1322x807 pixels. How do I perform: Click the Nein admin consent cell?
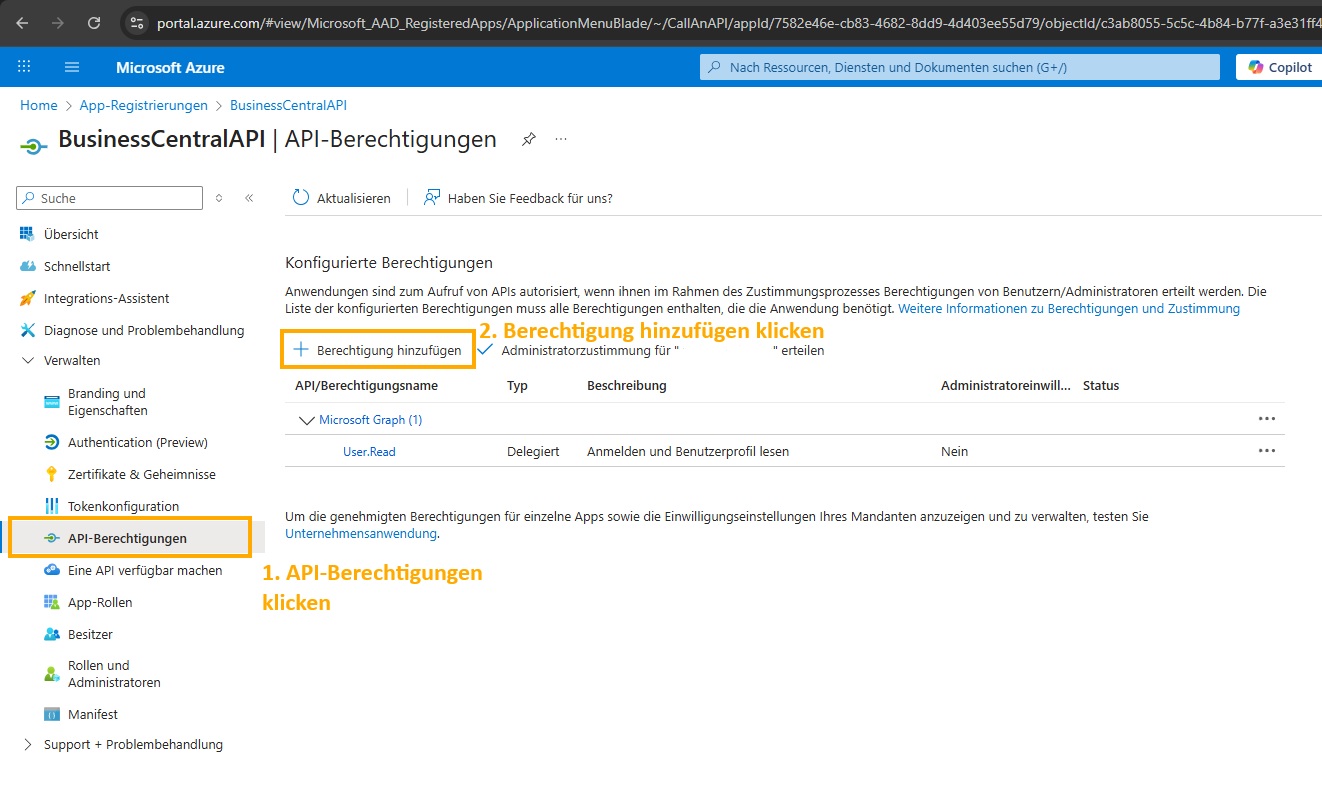tap(954, 451)
